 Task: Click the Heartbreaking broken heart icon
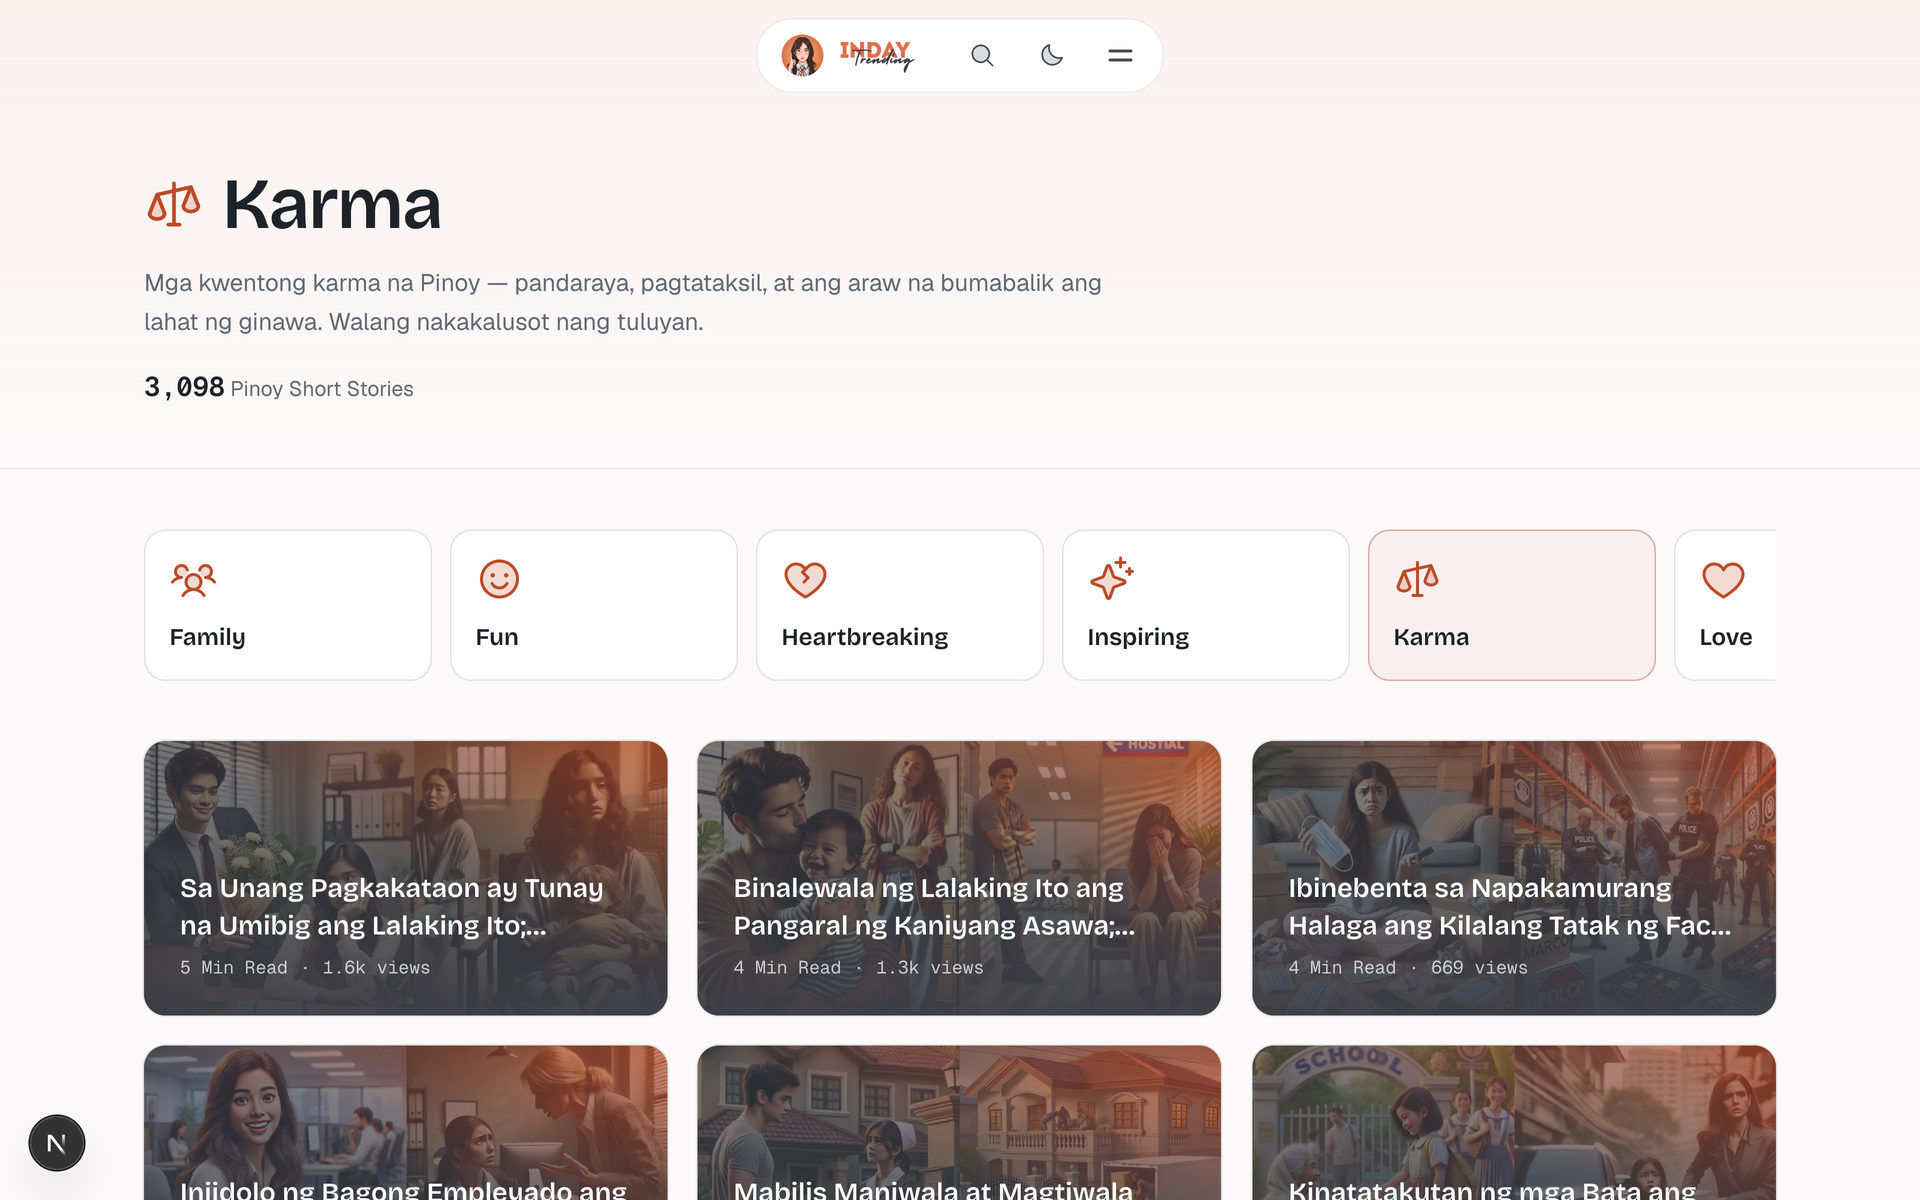point(805,579)
